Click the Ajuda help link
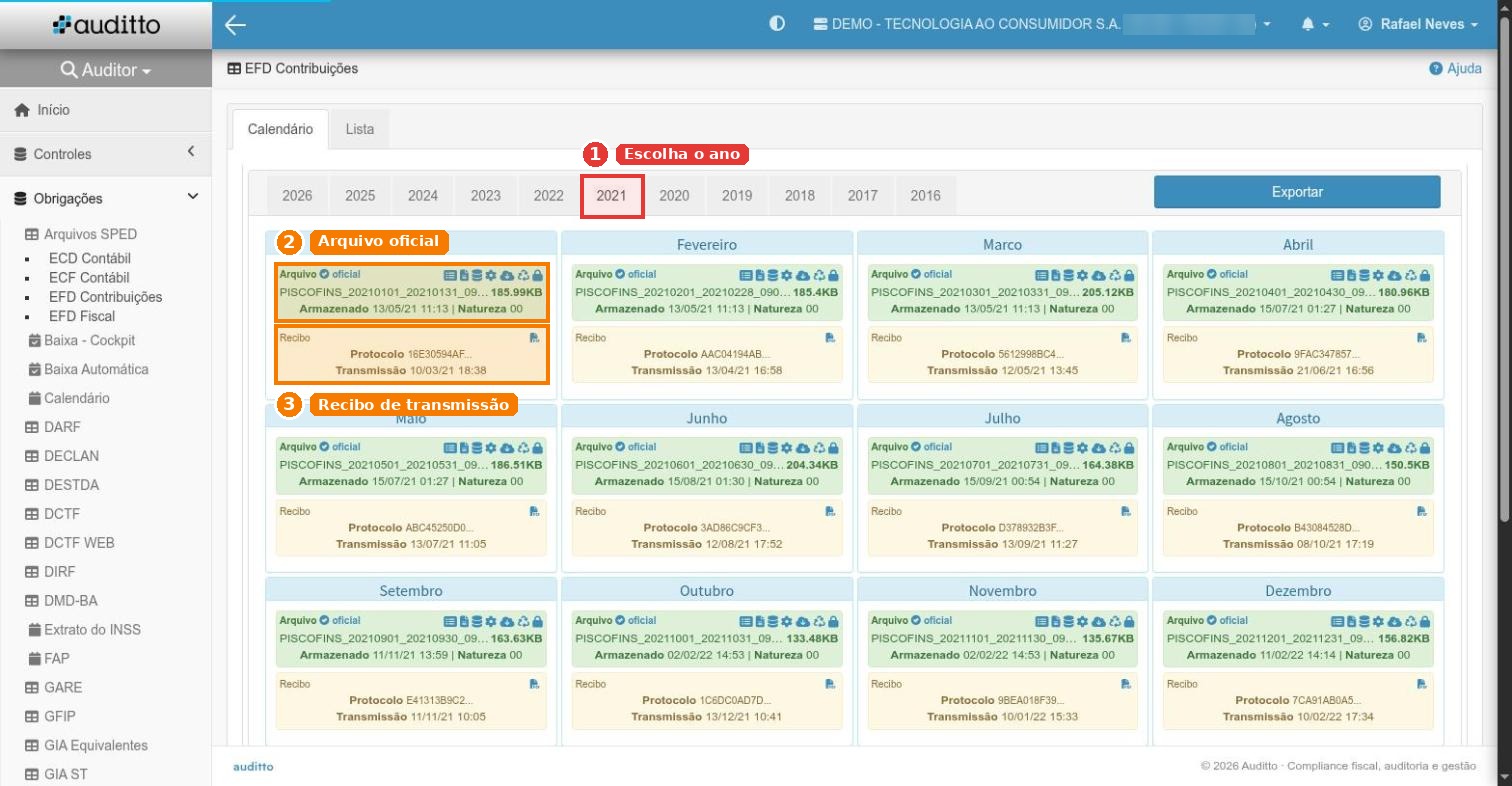The image size is (1512, 786). coord(1455,69)
